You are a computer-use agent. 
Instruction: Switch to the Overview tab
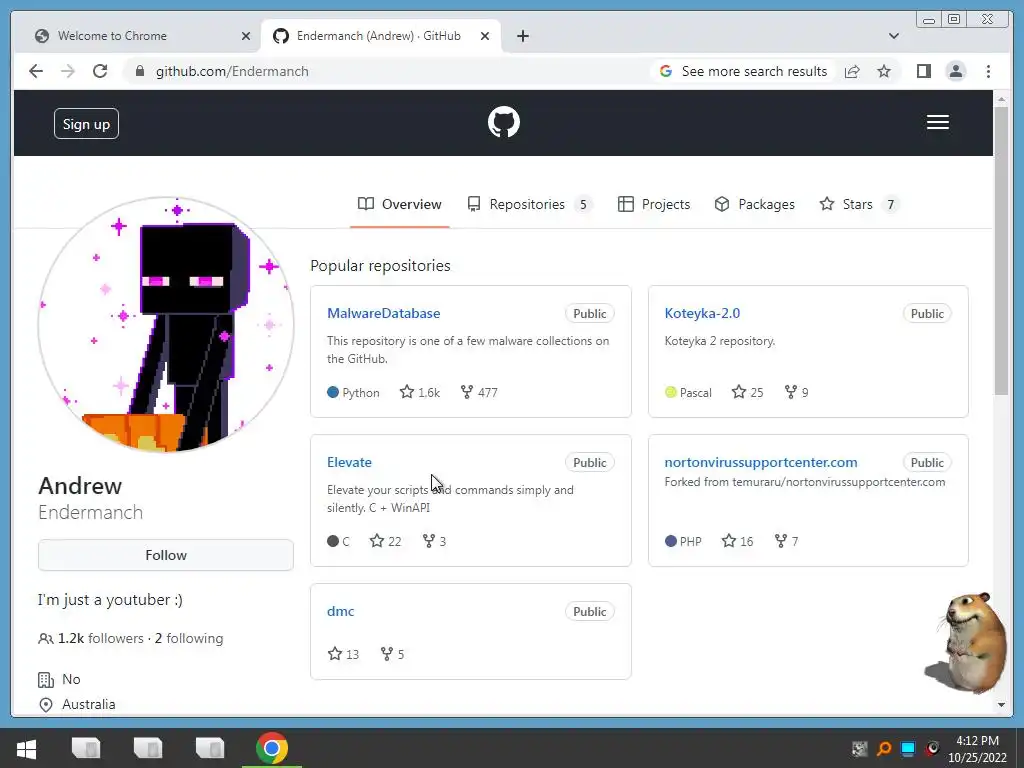click(x=400, y=204)
